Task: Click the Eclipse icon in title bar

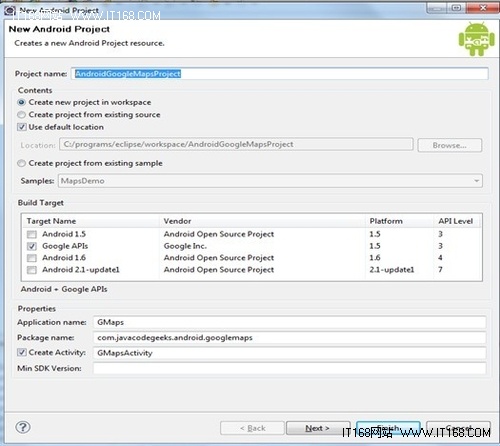Action: point(10,11)
